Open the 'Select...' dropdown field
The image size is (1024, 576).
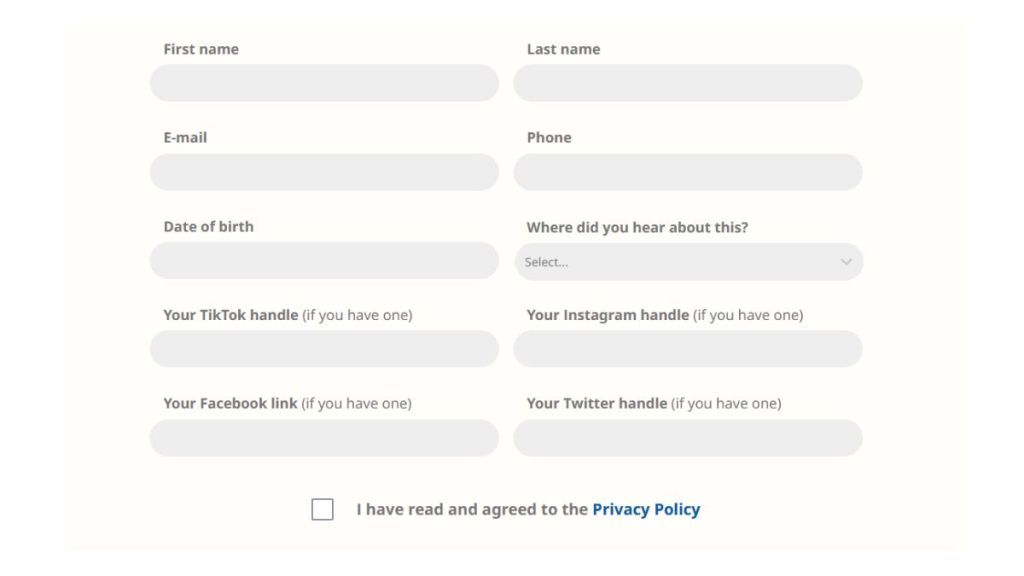[680, 262]
